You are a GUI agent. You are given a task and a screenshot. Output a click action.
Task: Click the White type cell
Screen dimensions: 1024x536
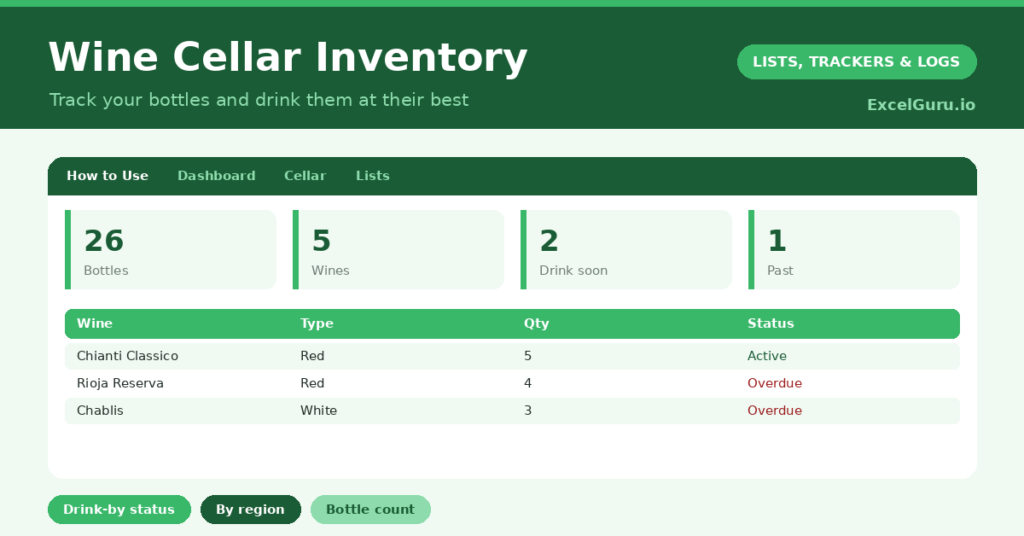tap(319, 411)
